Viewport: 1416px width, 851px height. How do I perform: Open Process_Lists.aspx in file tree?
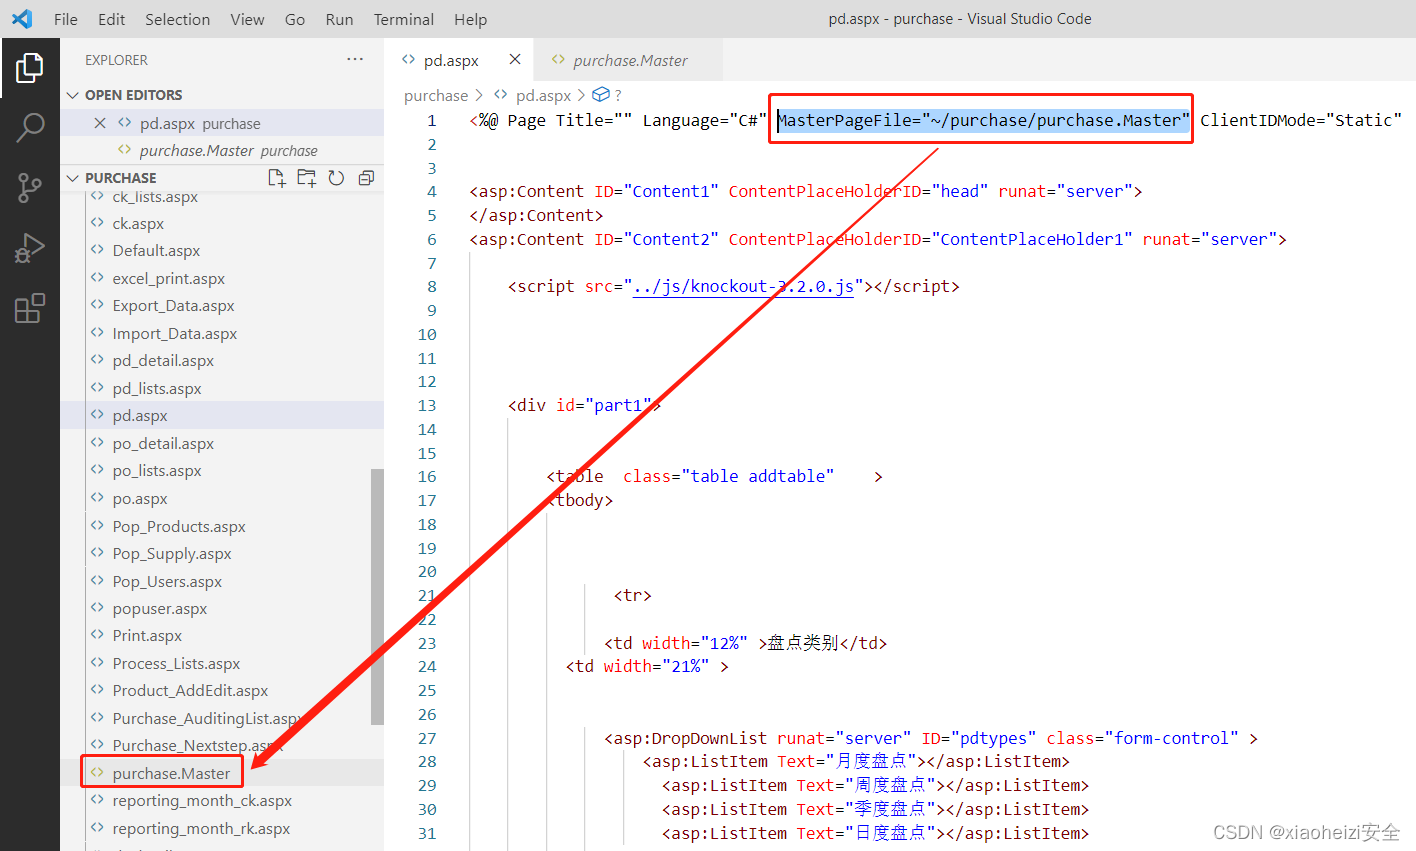click(176, 664)
